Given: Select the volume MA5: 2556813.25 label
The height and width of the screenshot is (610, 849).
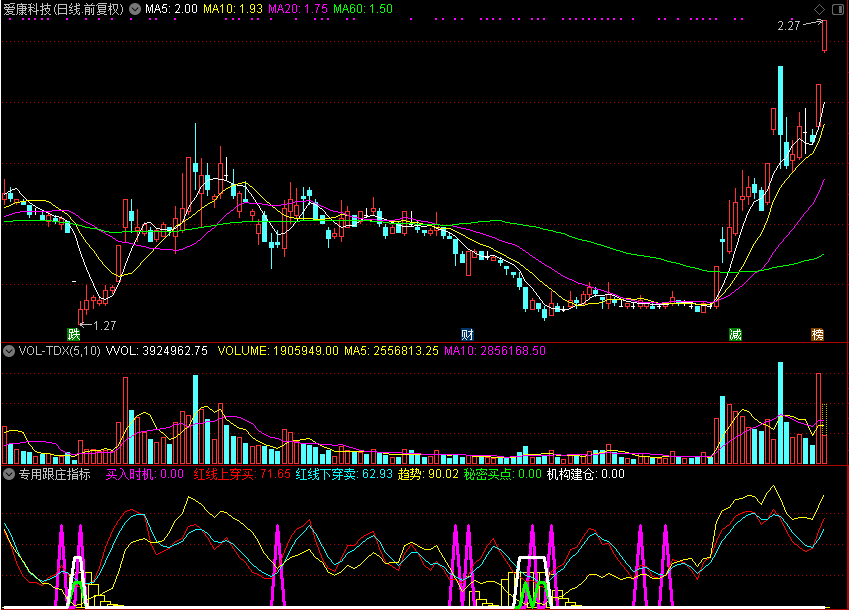Looking at the screenshot, I should [x=391, y=351].
